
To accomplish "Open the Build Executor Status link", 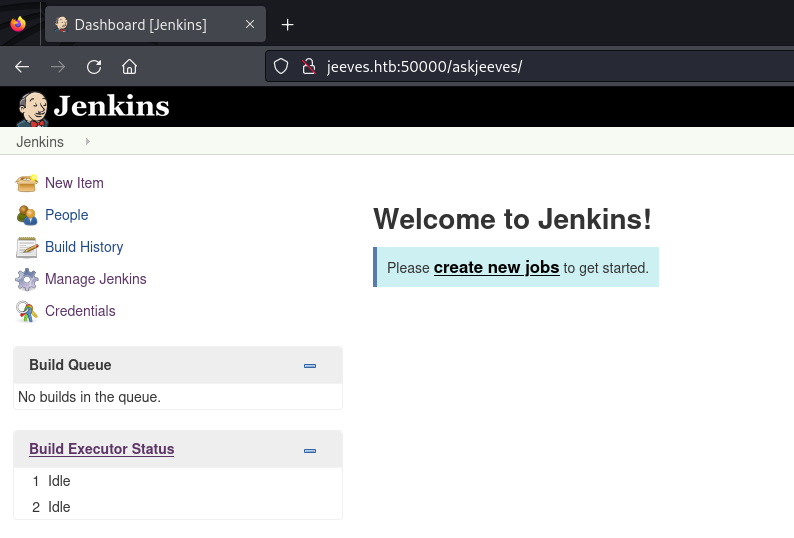I will [x=102, y=449].
